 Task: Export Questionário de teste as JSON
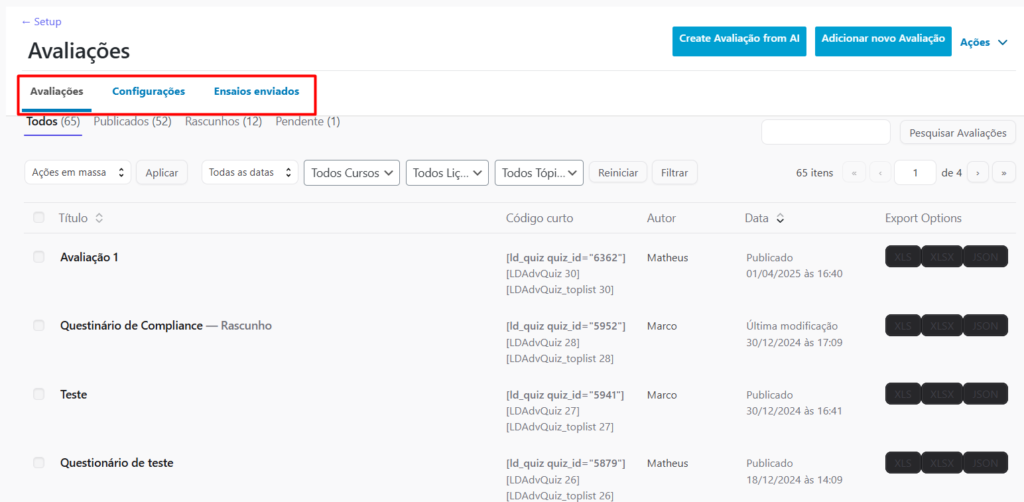point(985,463)
